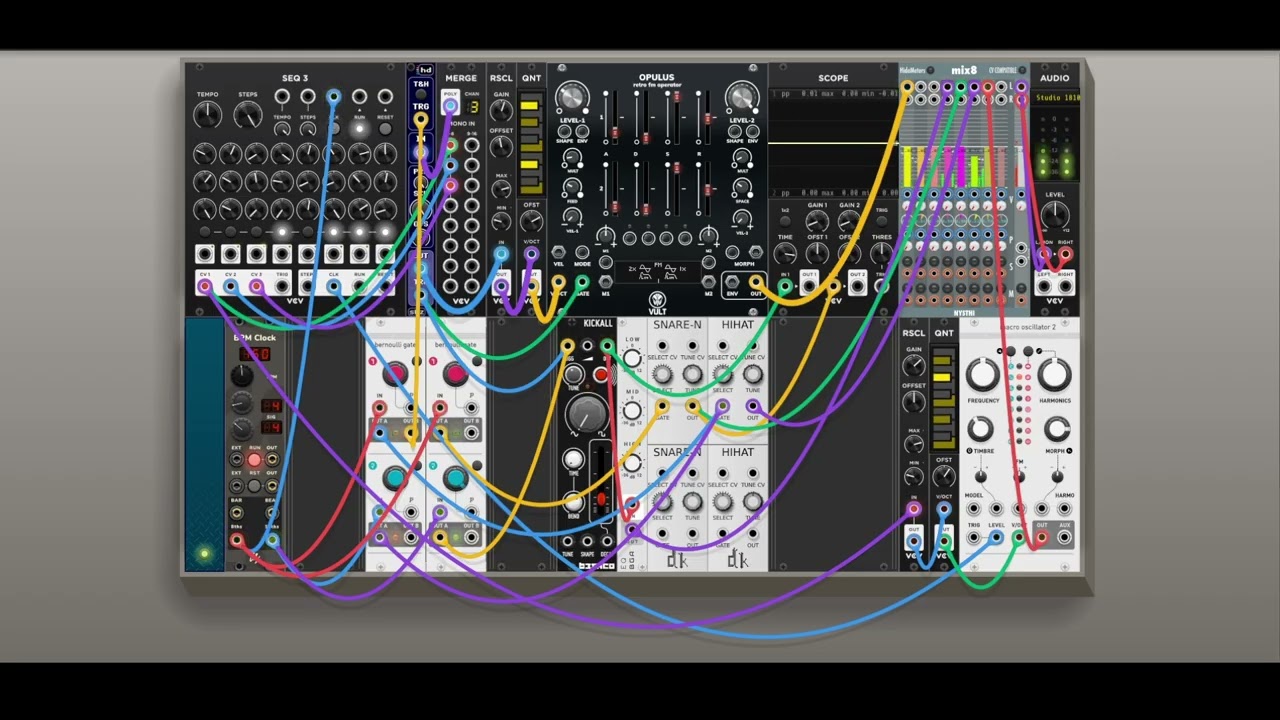The height and width of the screenshot is (720, 1280).
Task: Click the Opulus VEL input jack
Action: coord(559,252)
